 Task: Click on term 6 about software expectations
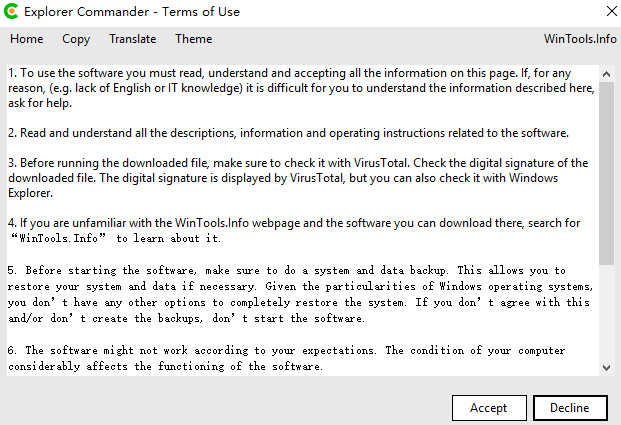click(x=286, y=358)
